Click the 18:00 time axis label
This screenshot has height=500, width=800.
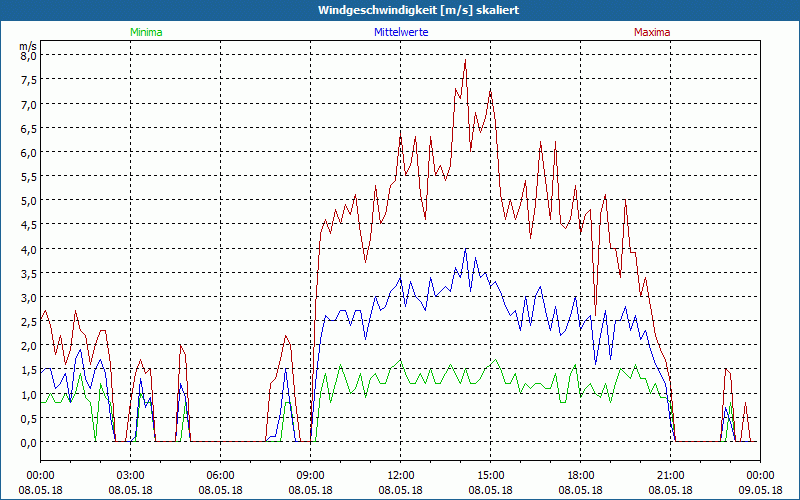click(x=580, y=476)
